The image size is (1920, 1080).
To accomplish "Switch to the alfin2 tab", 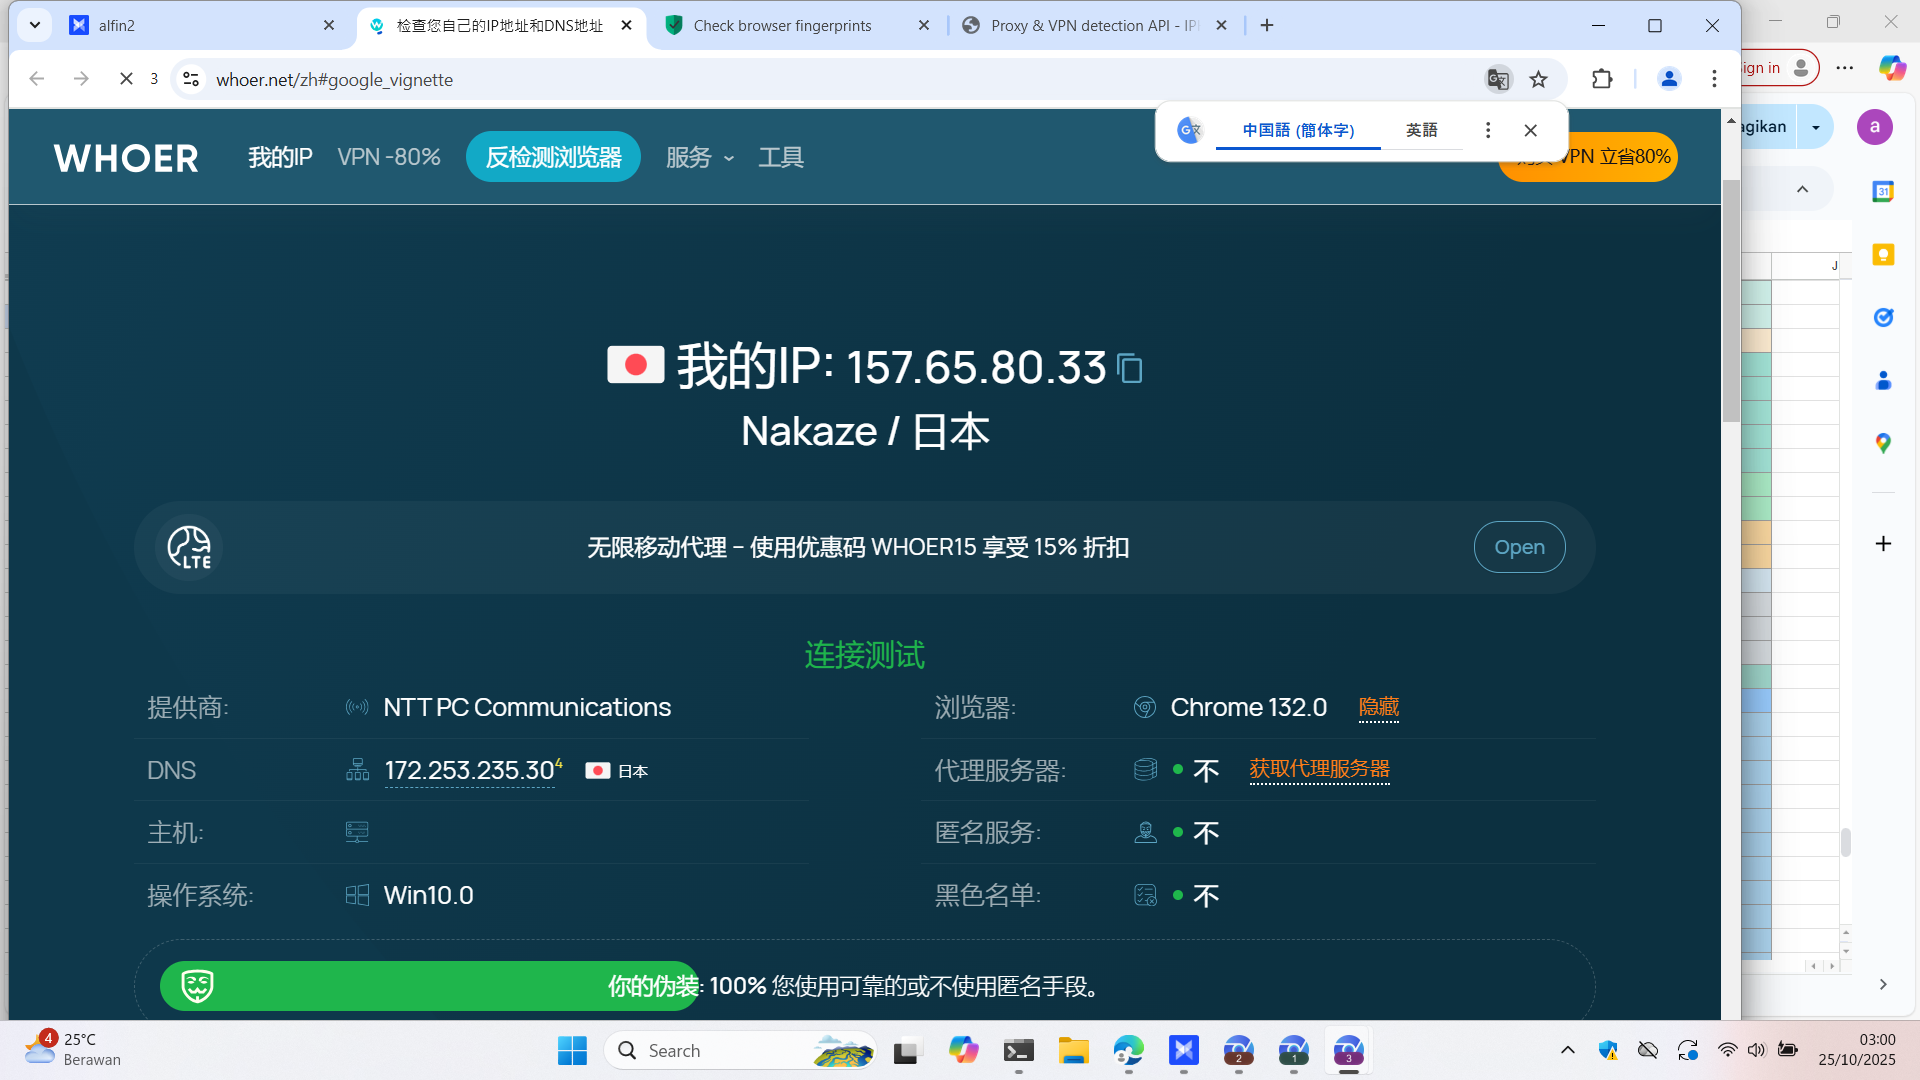I will (x=200, y=25).
